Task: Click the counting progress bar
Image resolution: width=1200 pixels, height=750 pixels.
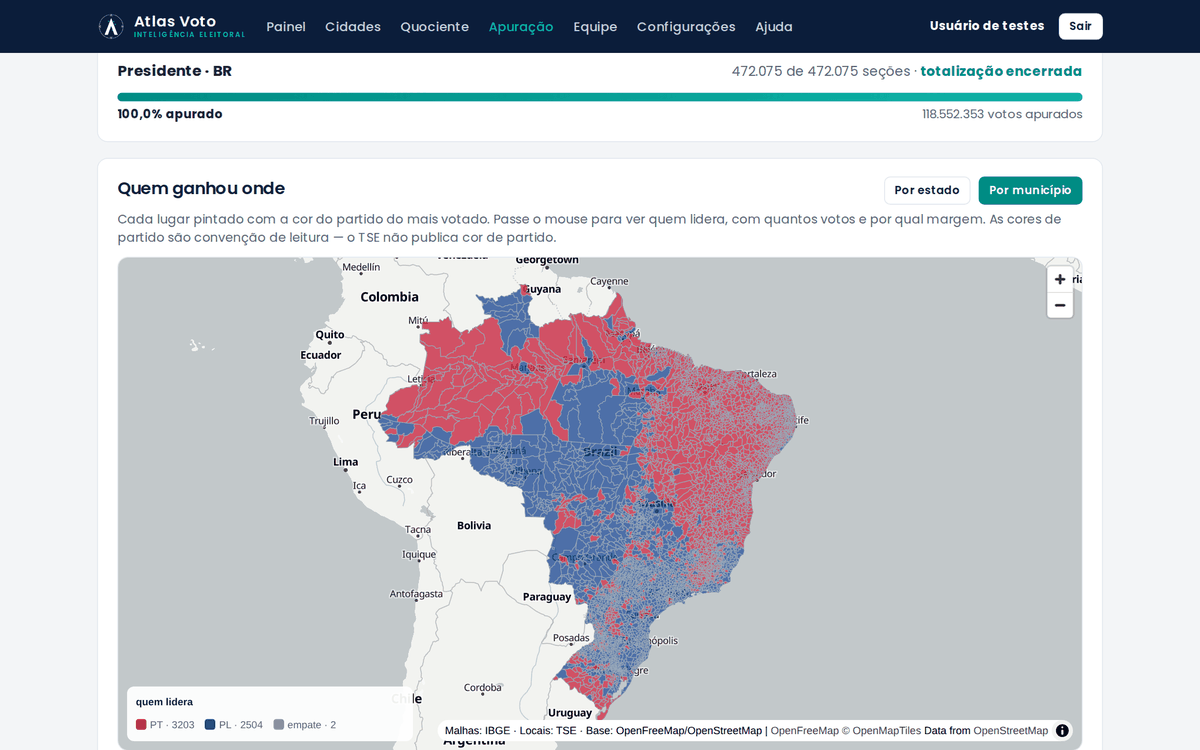Action: pyautogui.click(x=600, y=97)
